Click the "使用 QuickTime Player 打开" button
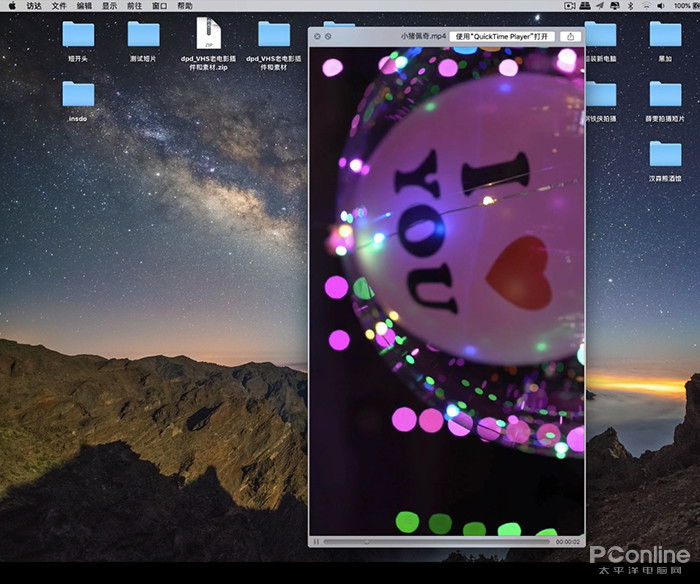Viewport: 700px width, 584px height. pyautogui.click(x=501, y=36)
